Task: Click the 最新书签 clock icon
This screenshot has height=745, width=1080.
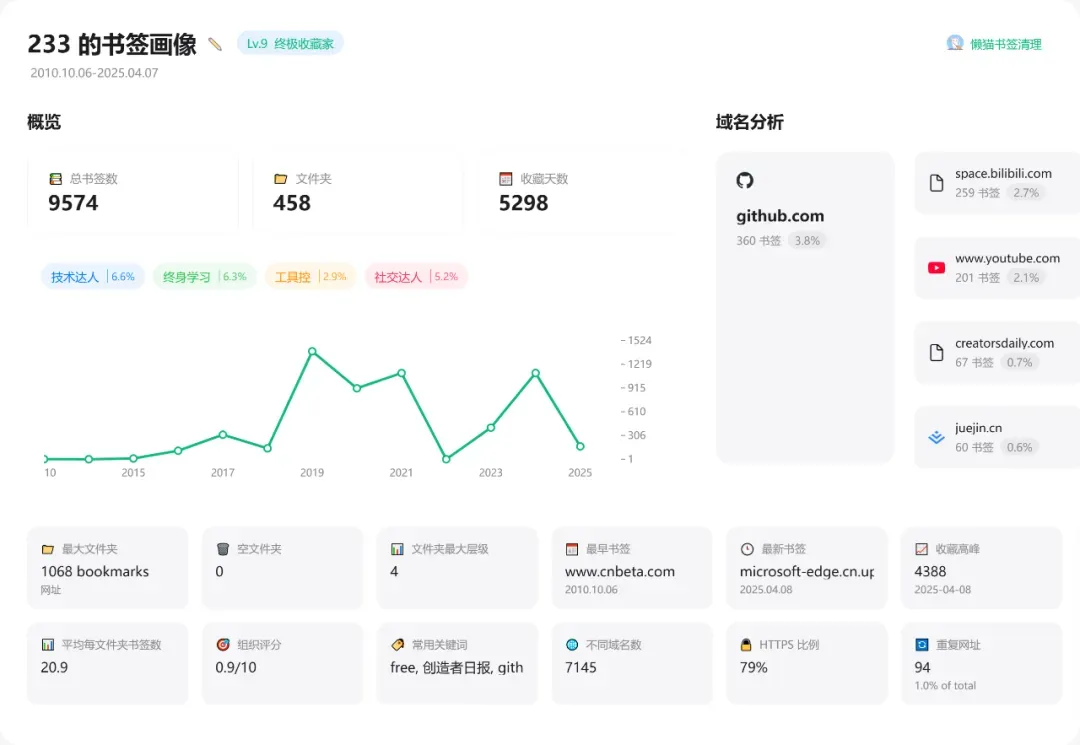Action: (x=747, y=549)
